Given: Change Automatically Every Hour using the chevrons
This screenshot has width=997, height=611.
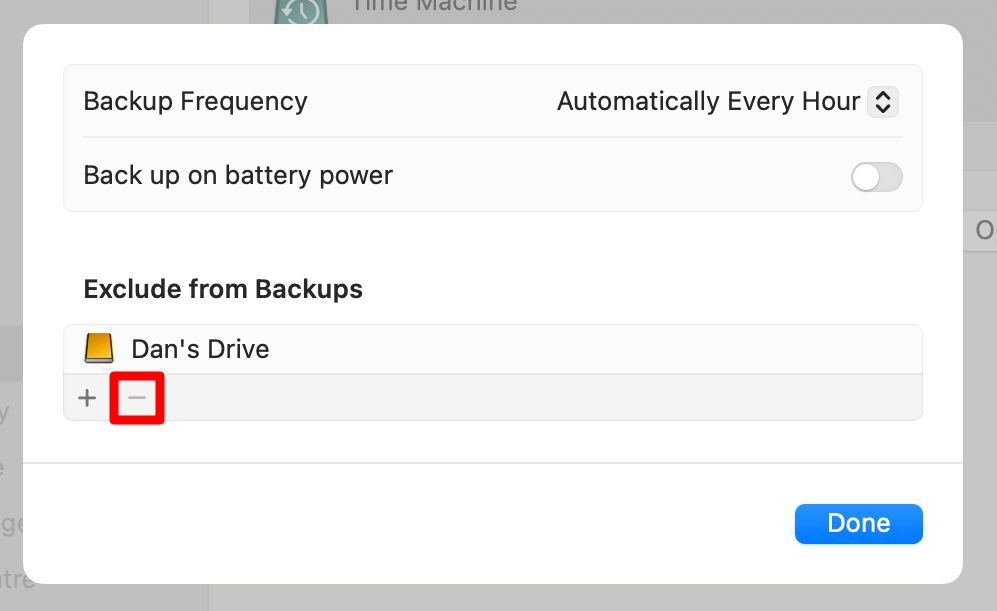Looking at the screenshot, I should [x=882, y=101].
